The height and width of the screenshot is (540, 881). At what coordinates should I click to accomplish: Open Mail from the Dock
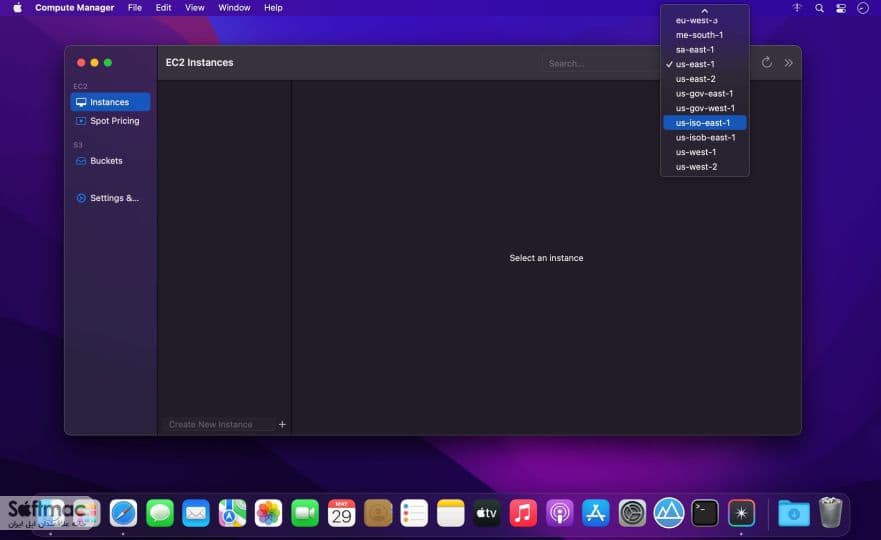point(196,513)
